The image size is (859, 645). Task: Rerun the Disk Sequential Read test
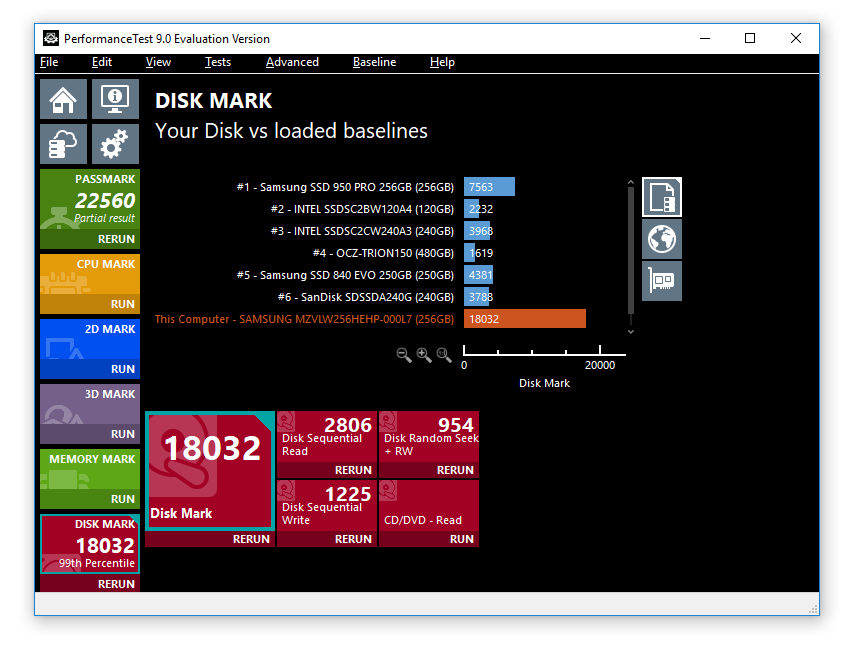coord(352,470)
